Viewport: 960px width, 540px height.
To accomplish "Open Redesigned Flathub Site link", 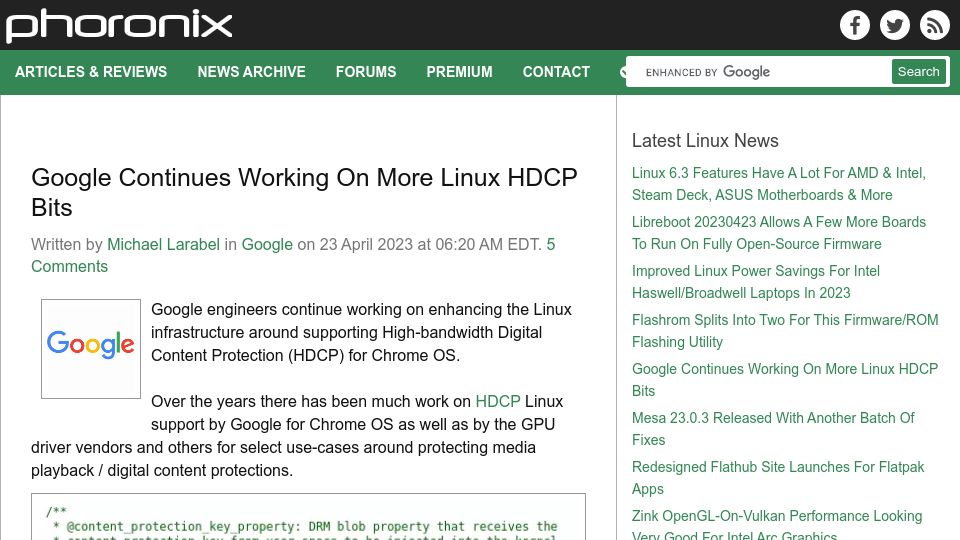I will click(x=778, y=478).
